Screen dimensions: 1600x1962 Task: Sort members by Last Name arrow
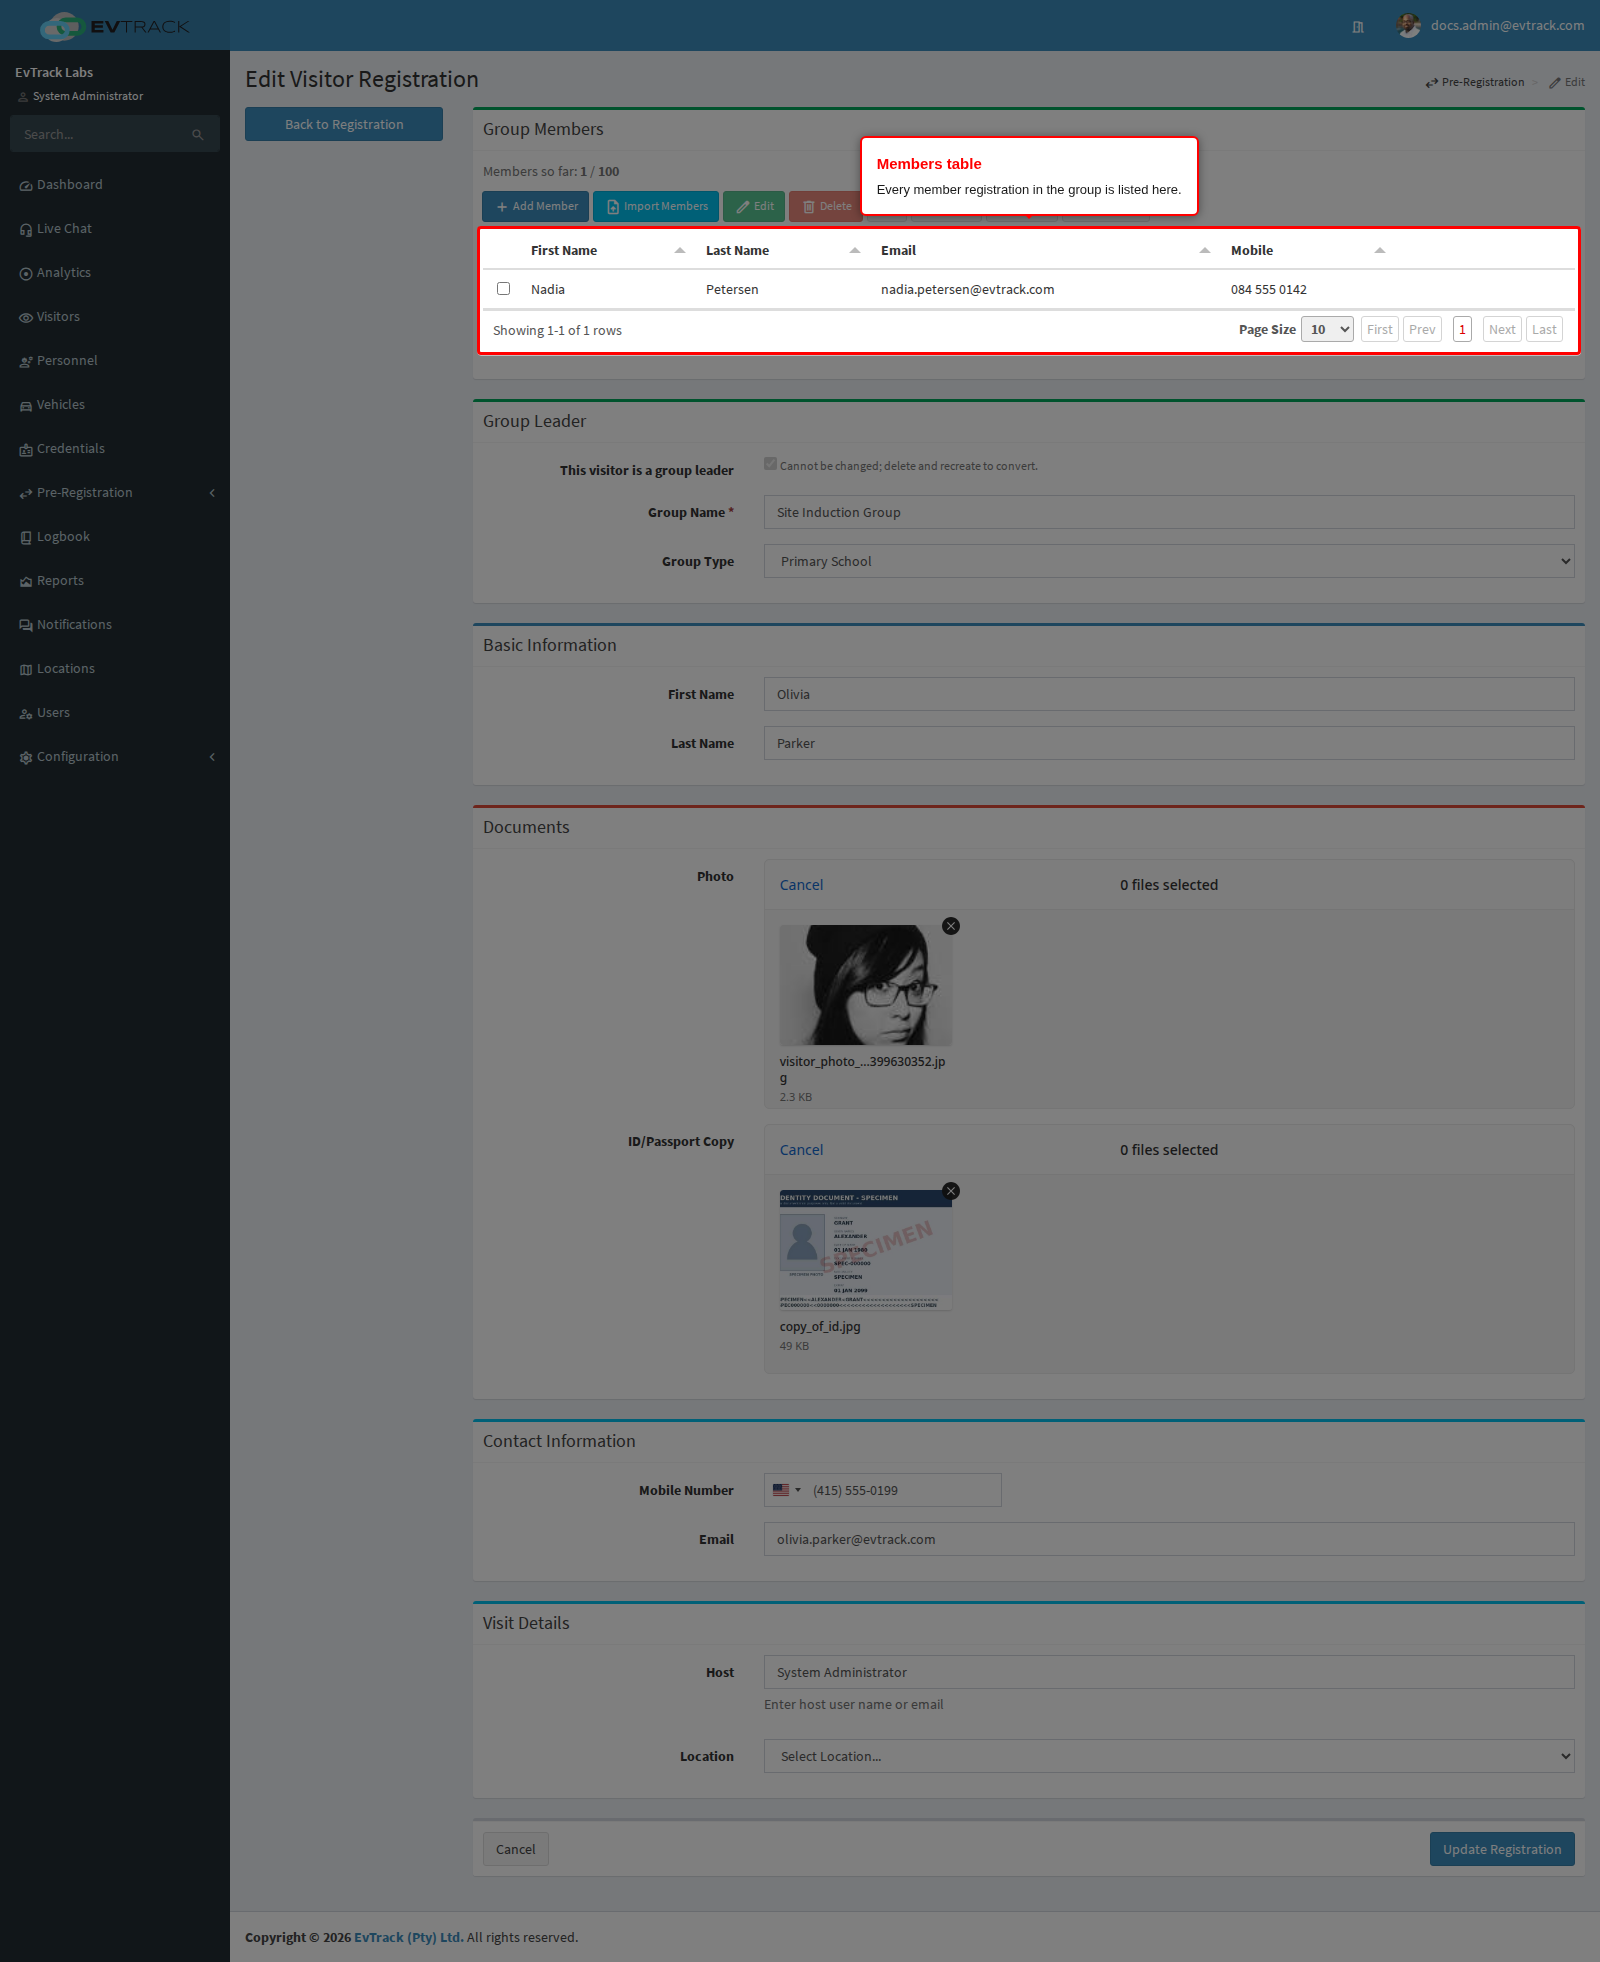pos(855,250)
